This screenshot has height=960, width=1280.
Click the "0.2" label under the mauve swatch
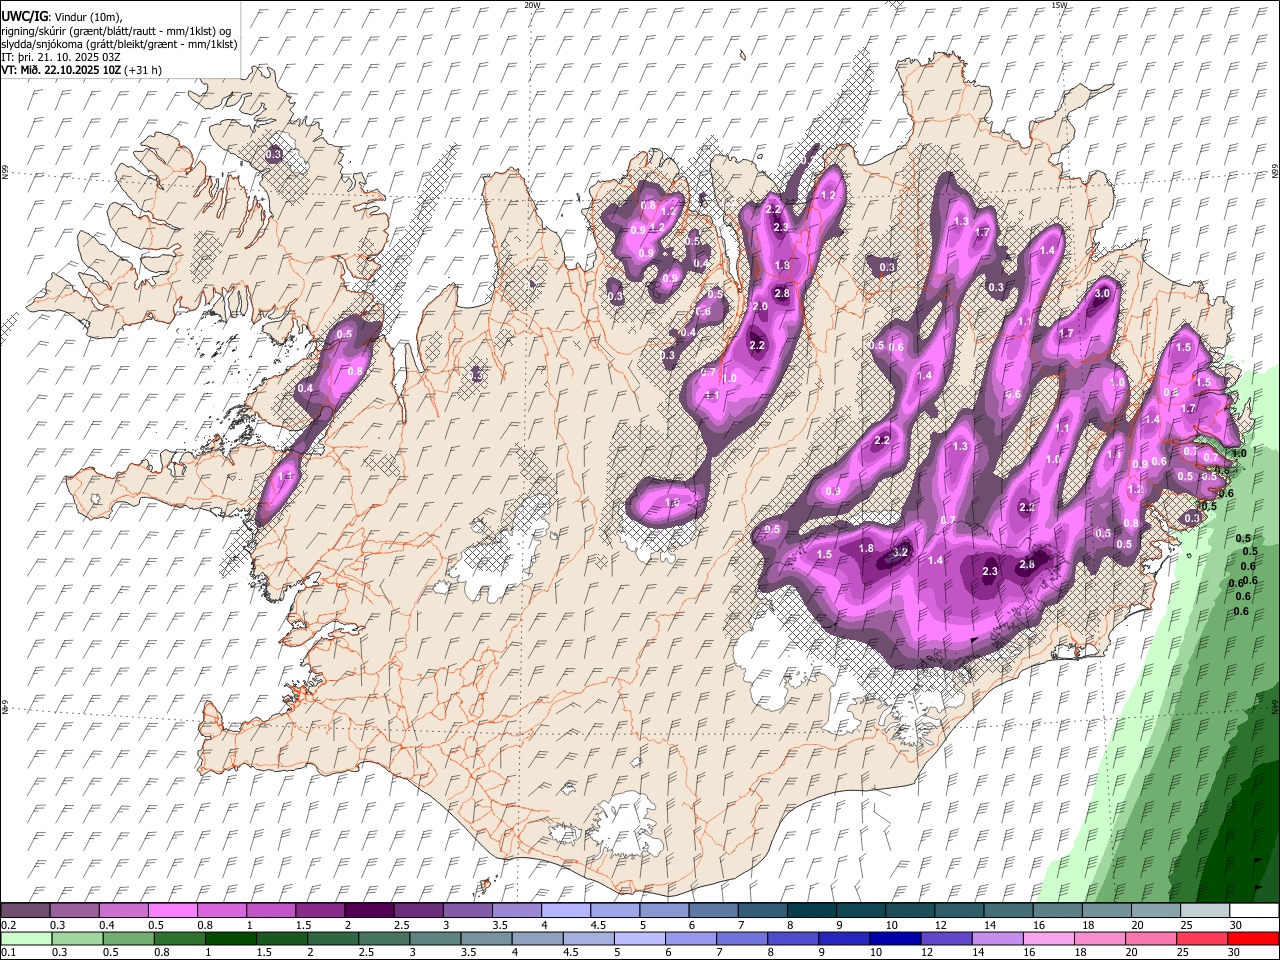tap(9, 925)
